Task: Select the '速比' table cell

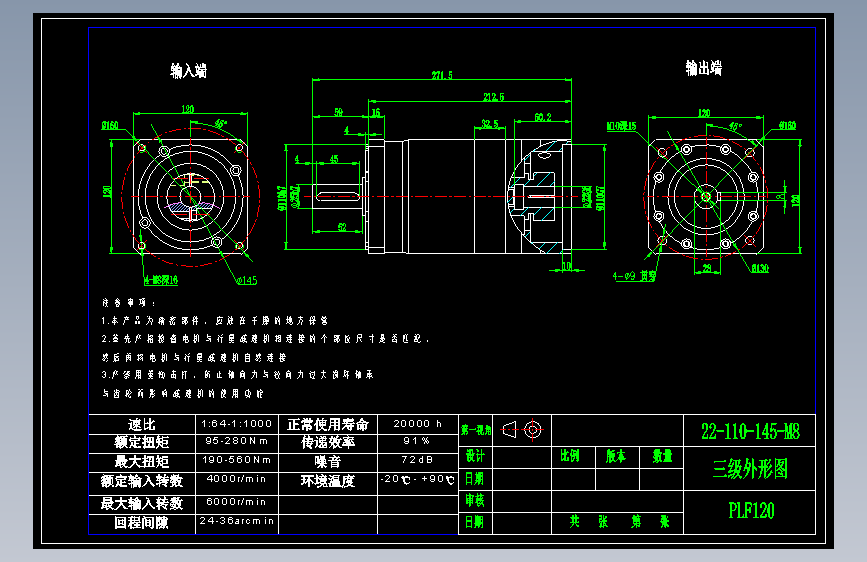Action: click(x=142, y=424)
